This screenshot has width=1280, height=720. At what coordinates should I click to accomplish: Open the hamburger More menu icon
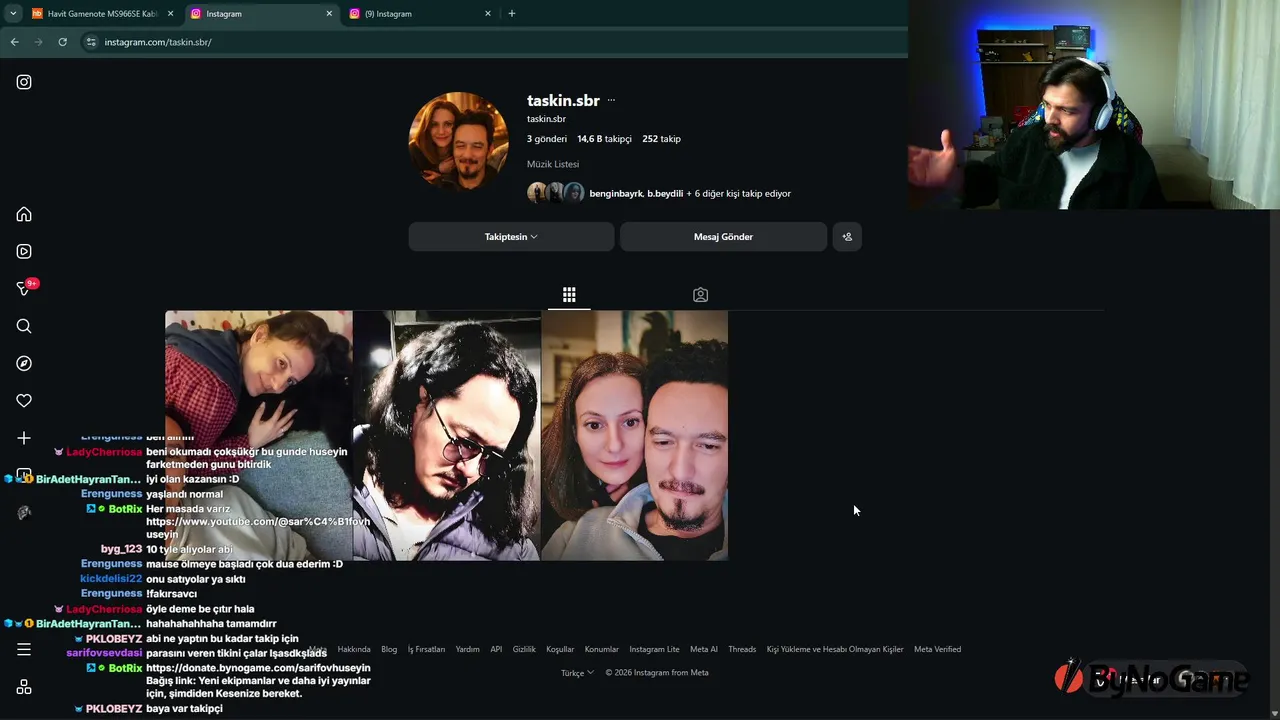click(x=24, y=650)
